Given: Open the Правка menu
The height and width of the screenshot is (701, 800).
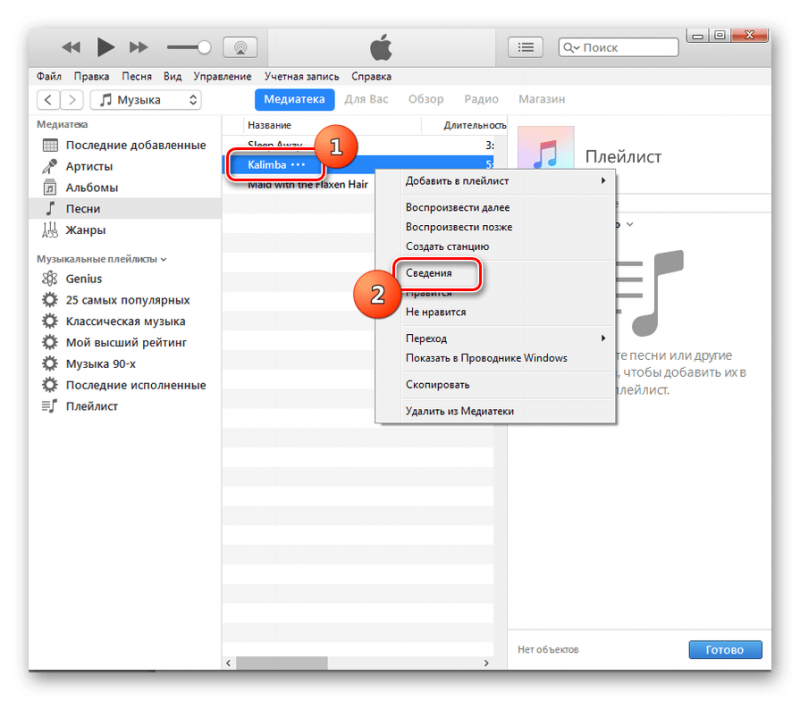Looking at the screenshot, I should tap(91, 76).
